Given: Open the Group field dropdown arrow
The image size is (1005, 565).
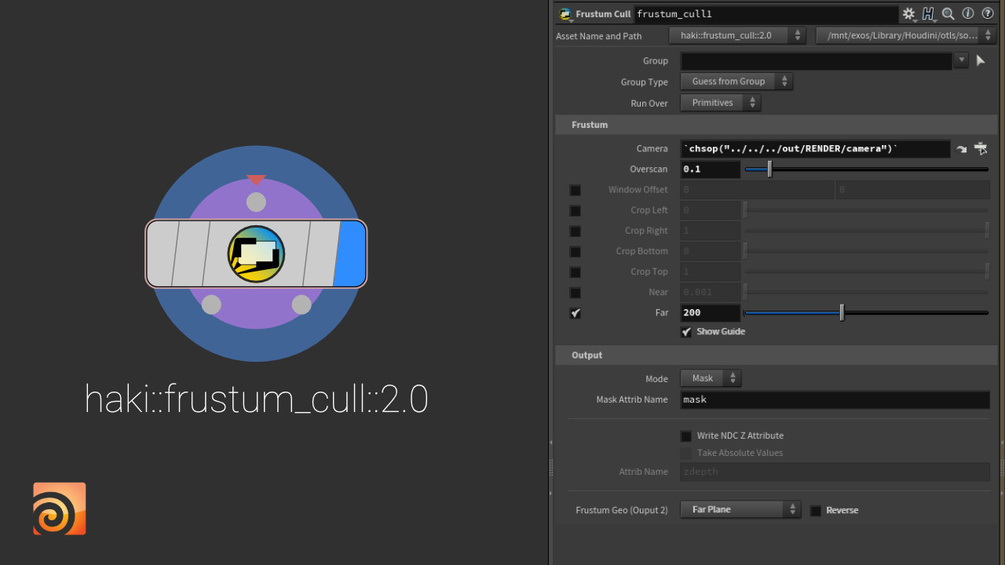Looking at the screenshot, I should click(x=961, y=60).
